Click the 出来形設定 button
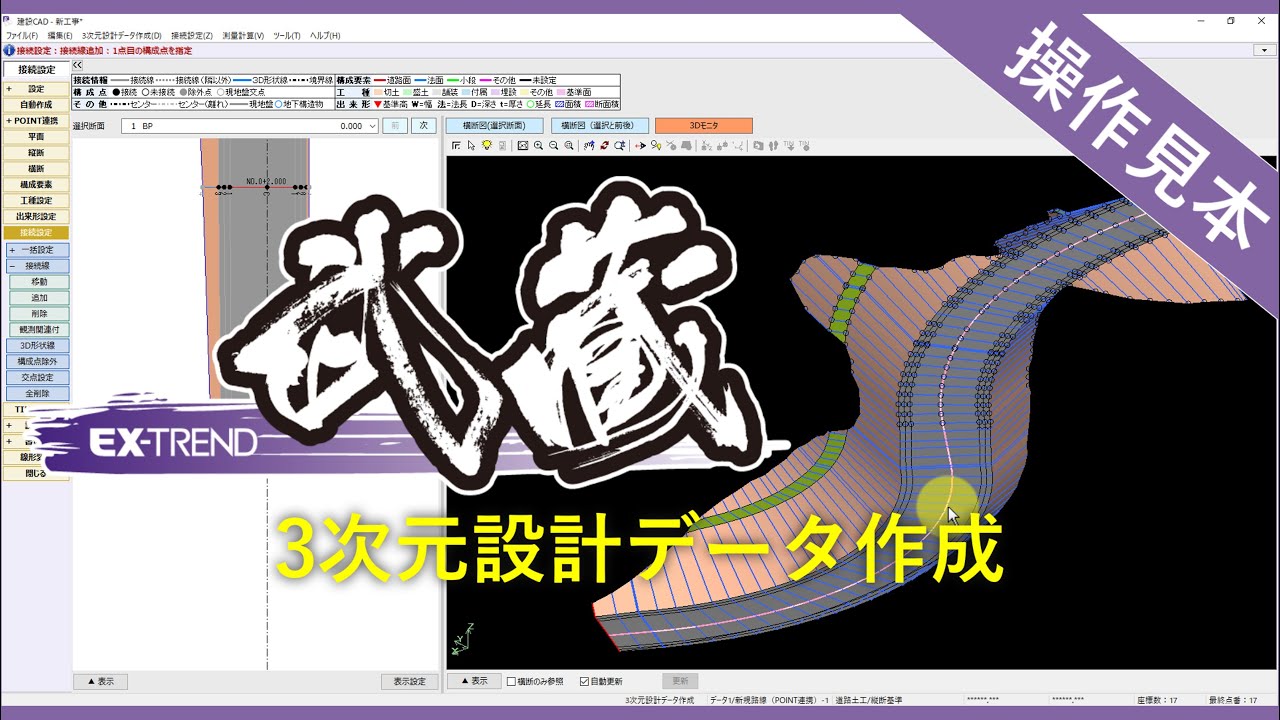 36,217
